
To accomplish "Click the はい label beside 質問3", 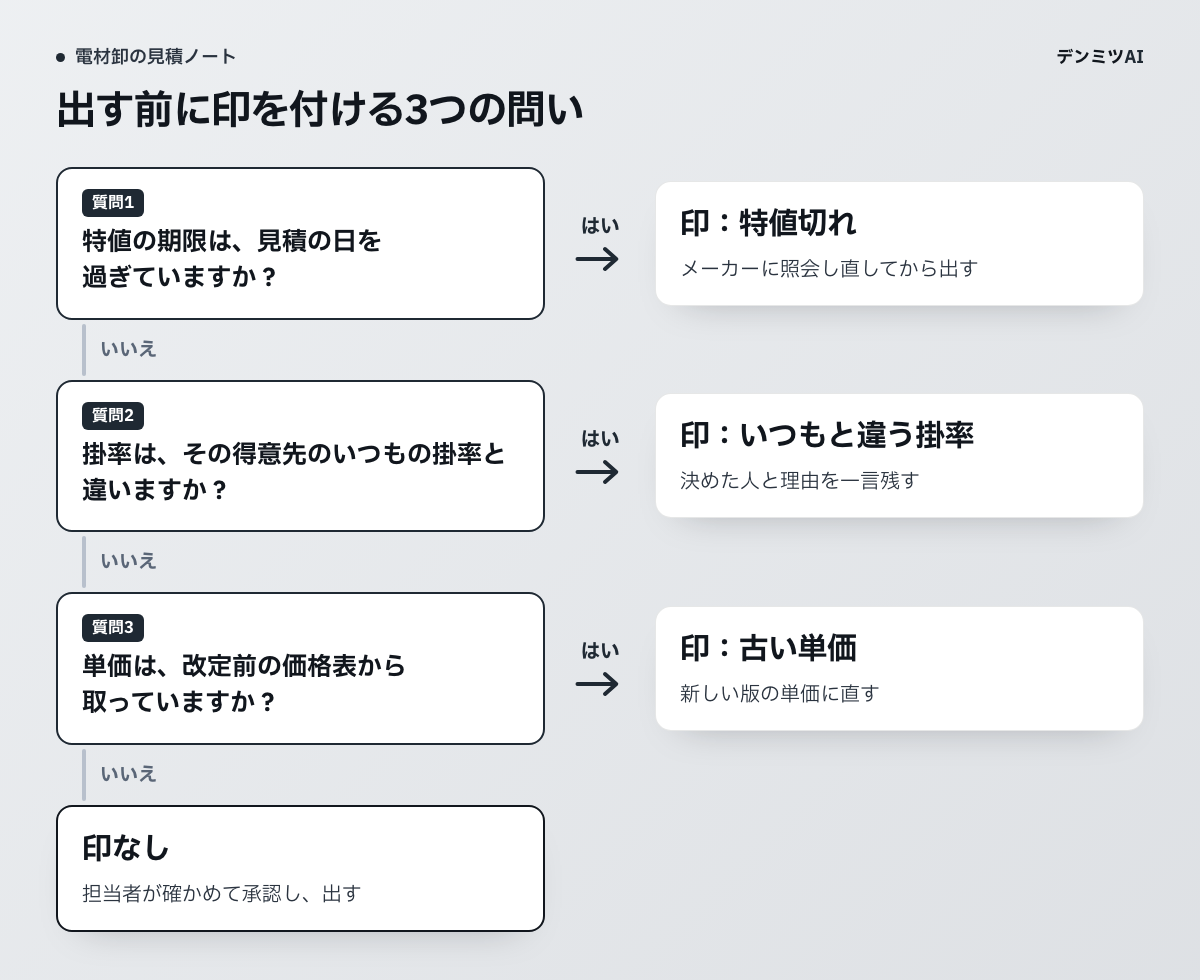I will [x=600, y=651].
